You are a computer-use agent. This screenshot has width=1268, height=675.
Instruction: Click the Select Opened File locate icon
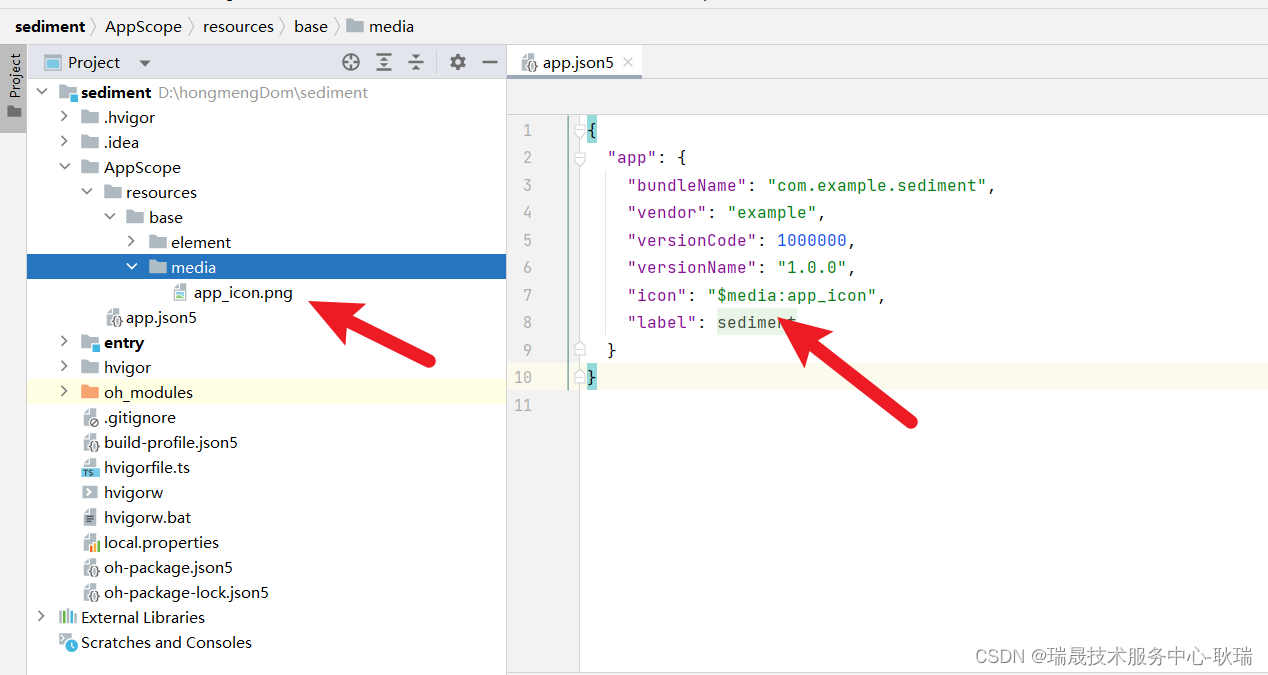coord(351,62)
